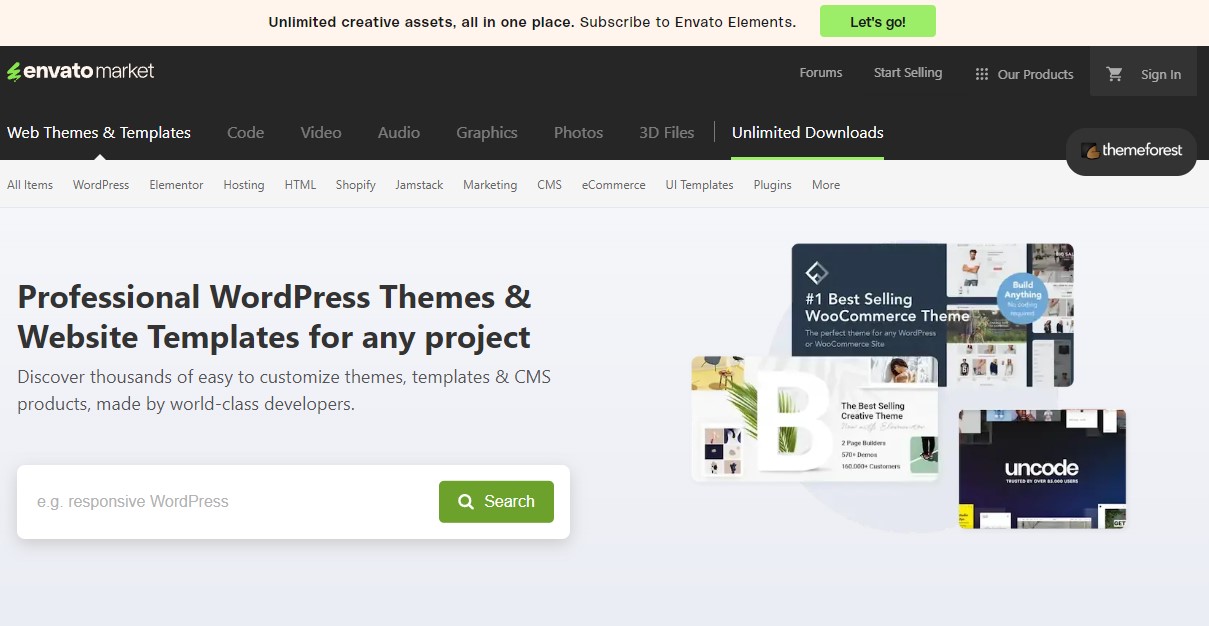Switch to the Photos tab

(x=579, y=132)
